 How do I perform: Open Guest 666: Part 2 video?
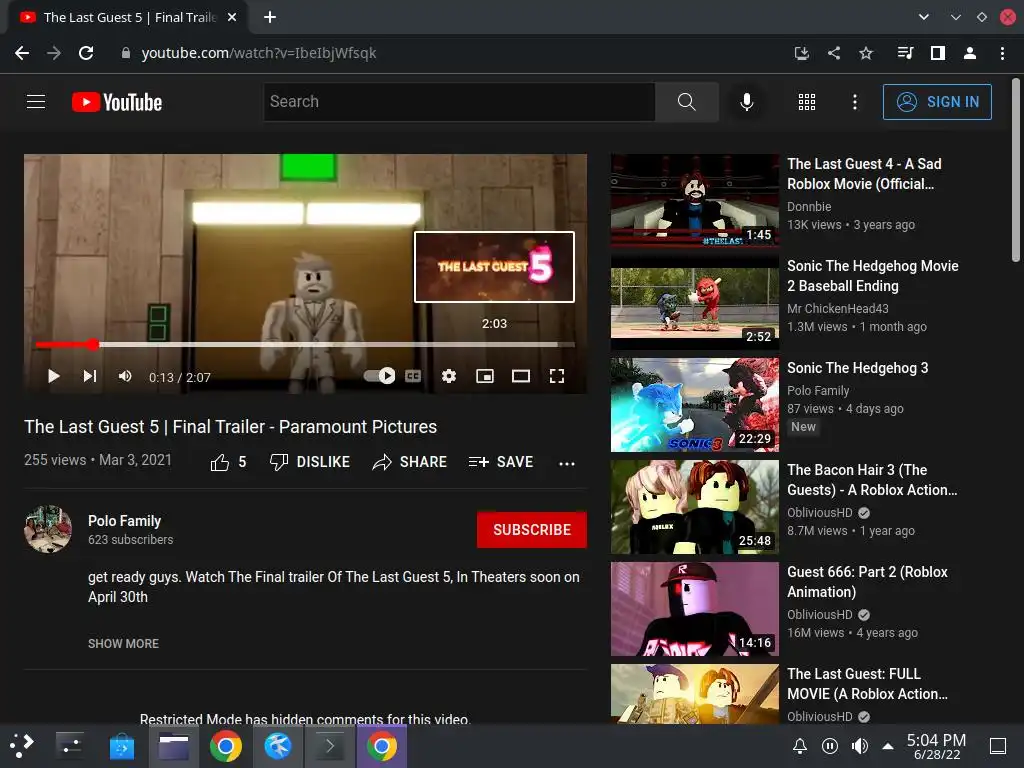(867, 582)
